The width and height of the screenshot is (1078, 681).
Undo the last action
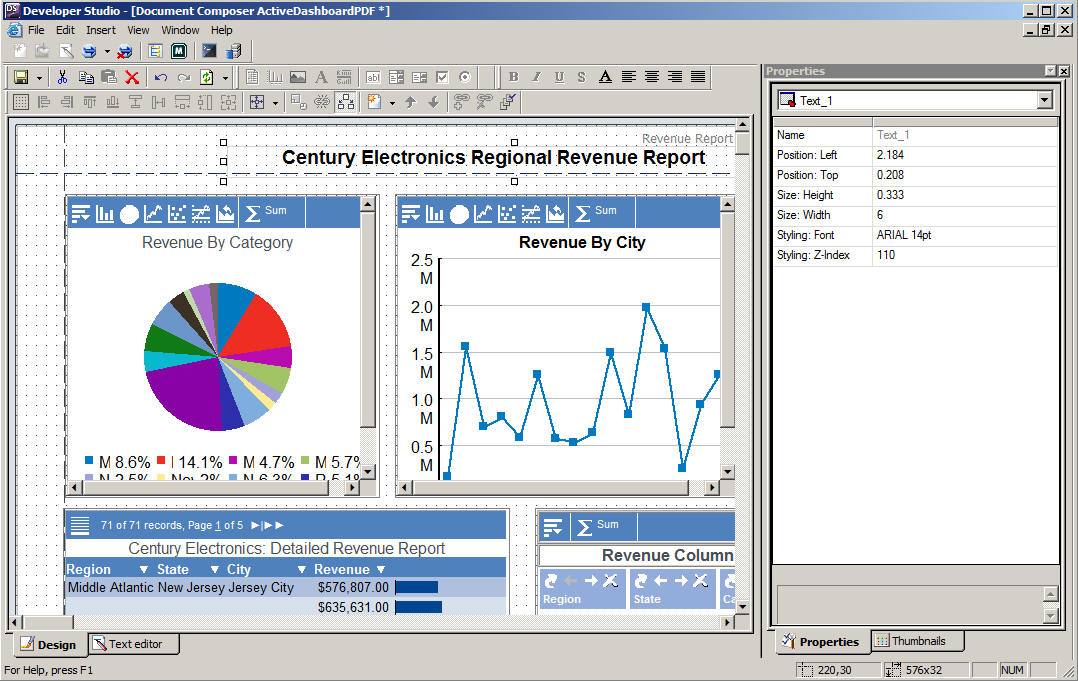click(161, 77)
